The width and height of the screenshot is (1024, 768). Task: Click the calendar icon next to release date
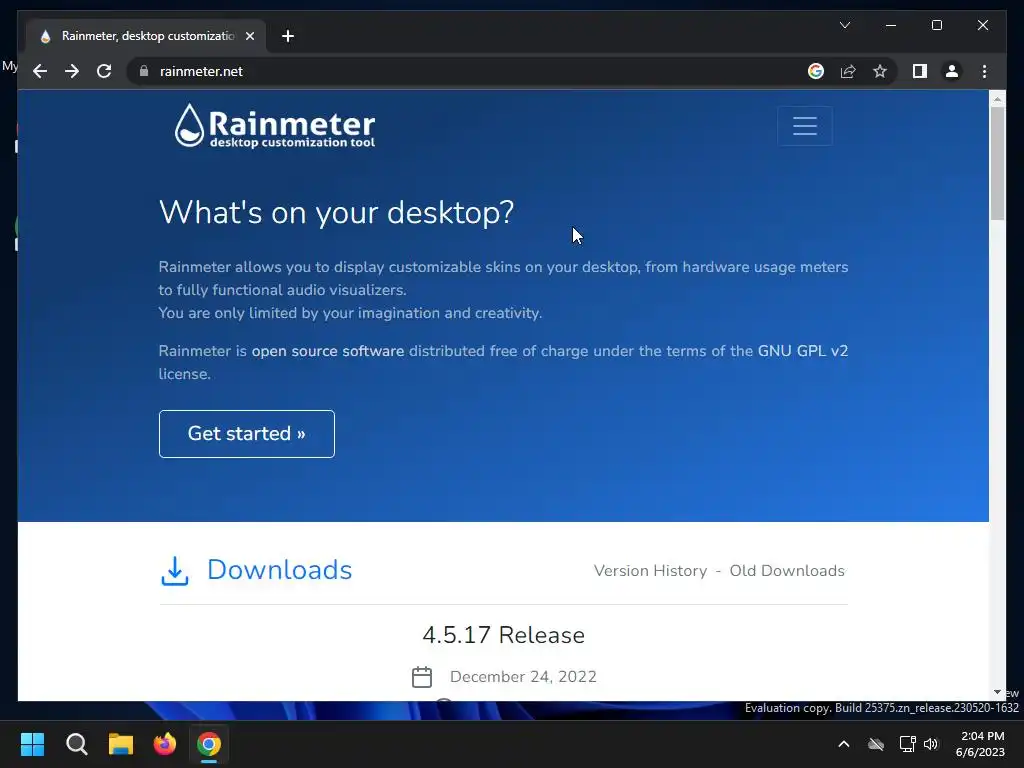coord(422,677)
